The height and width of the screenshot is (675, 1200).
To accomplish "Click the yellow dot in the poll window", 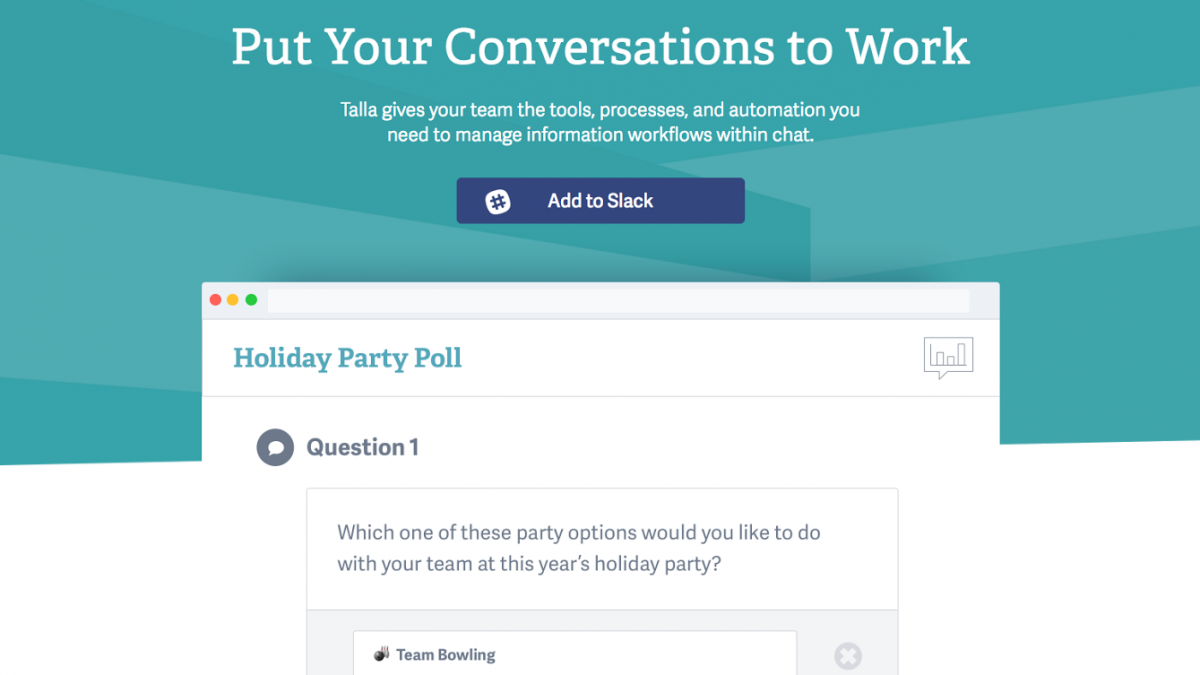I will tap(233, 300).
